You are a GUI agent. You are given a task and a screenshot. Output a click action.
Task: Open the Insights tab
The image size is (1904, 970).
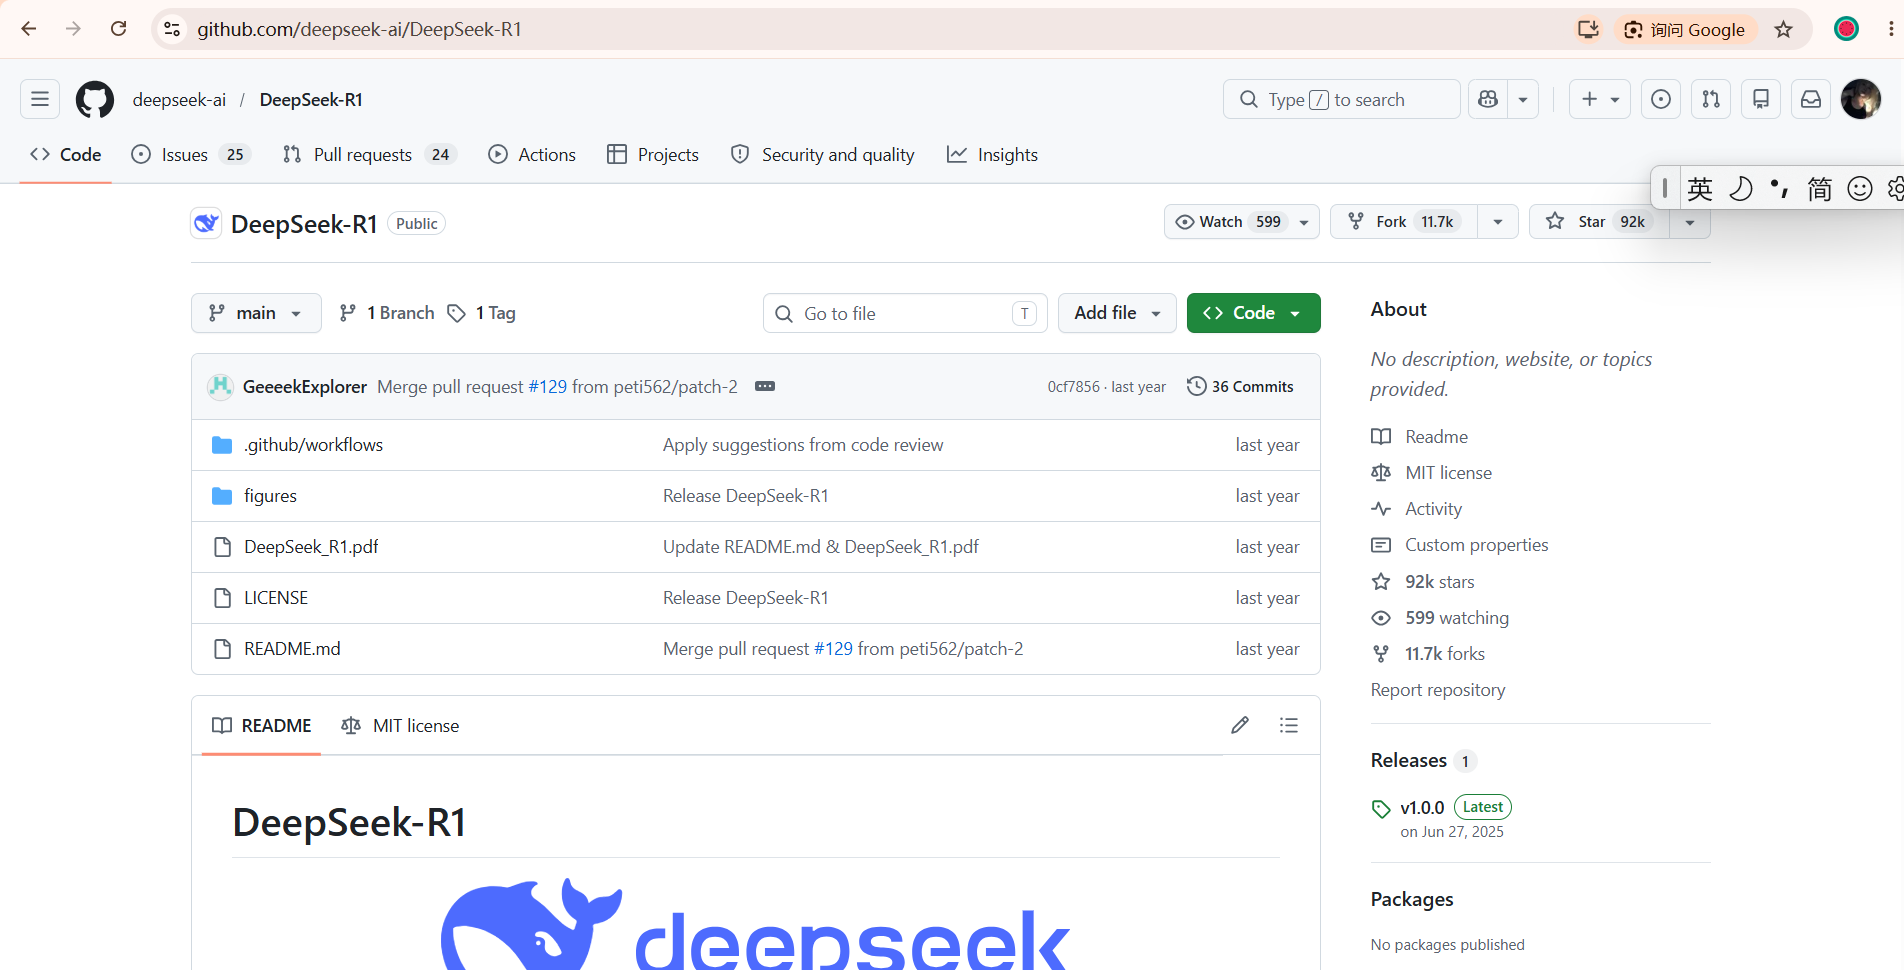[993, 154]
